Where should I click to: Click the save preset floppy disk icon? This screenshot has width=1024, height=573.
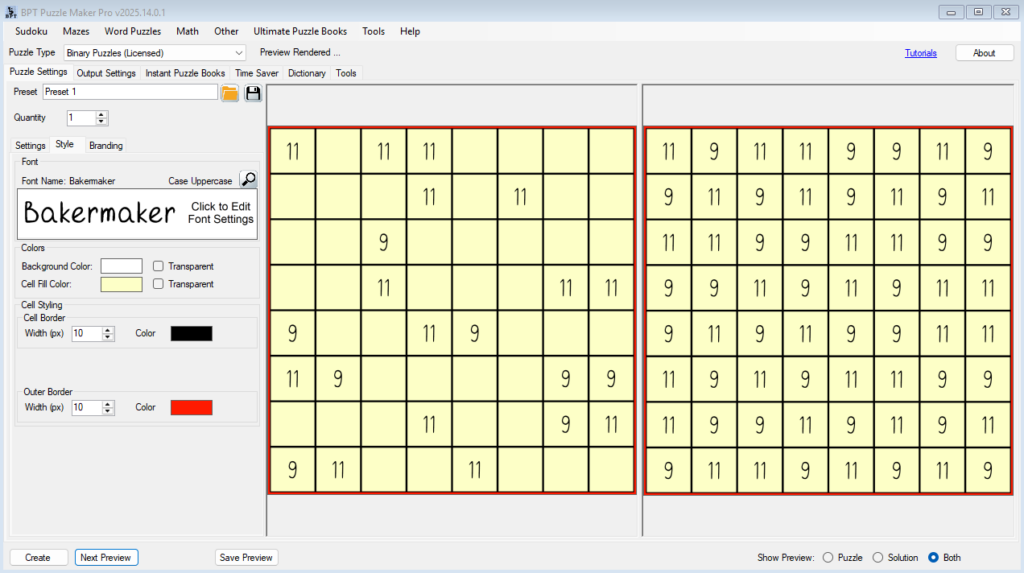253,93
